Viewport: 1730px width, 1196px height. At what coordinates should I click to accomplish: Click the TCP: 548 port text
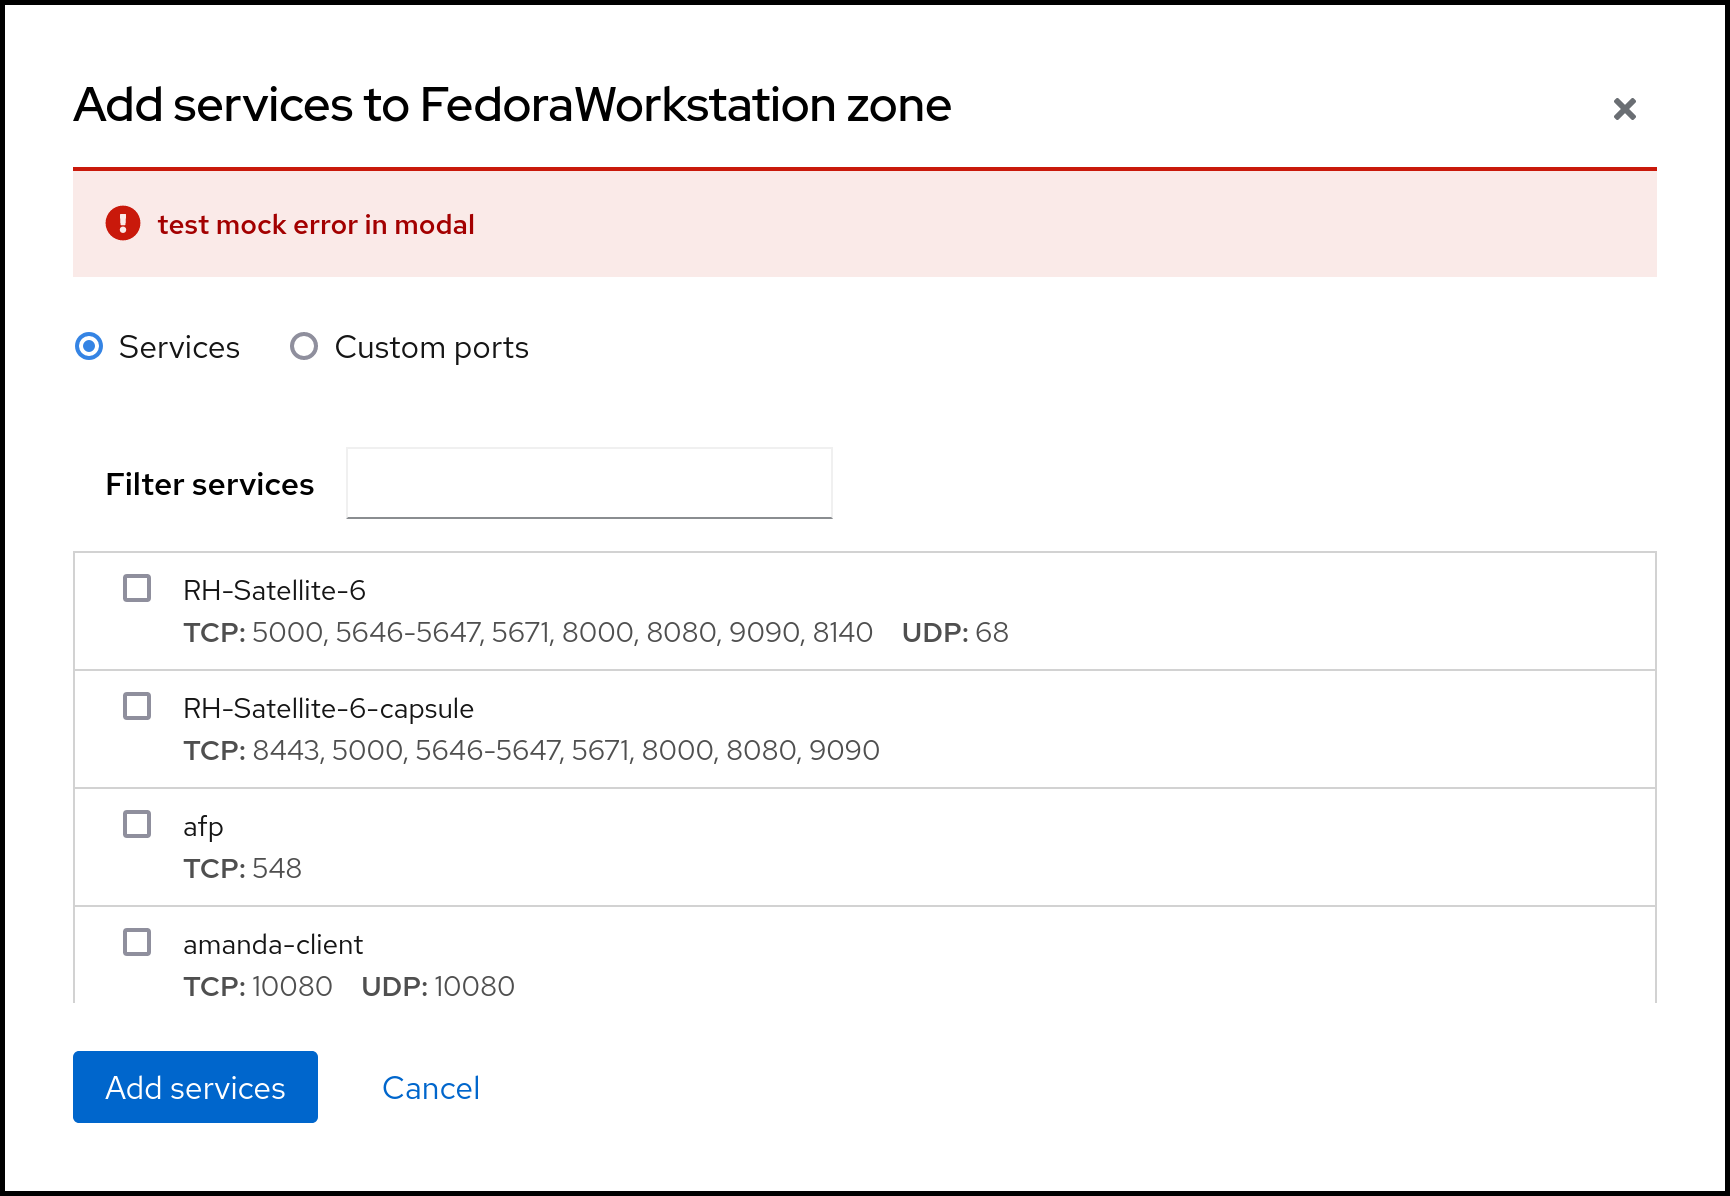click(243, 869)
